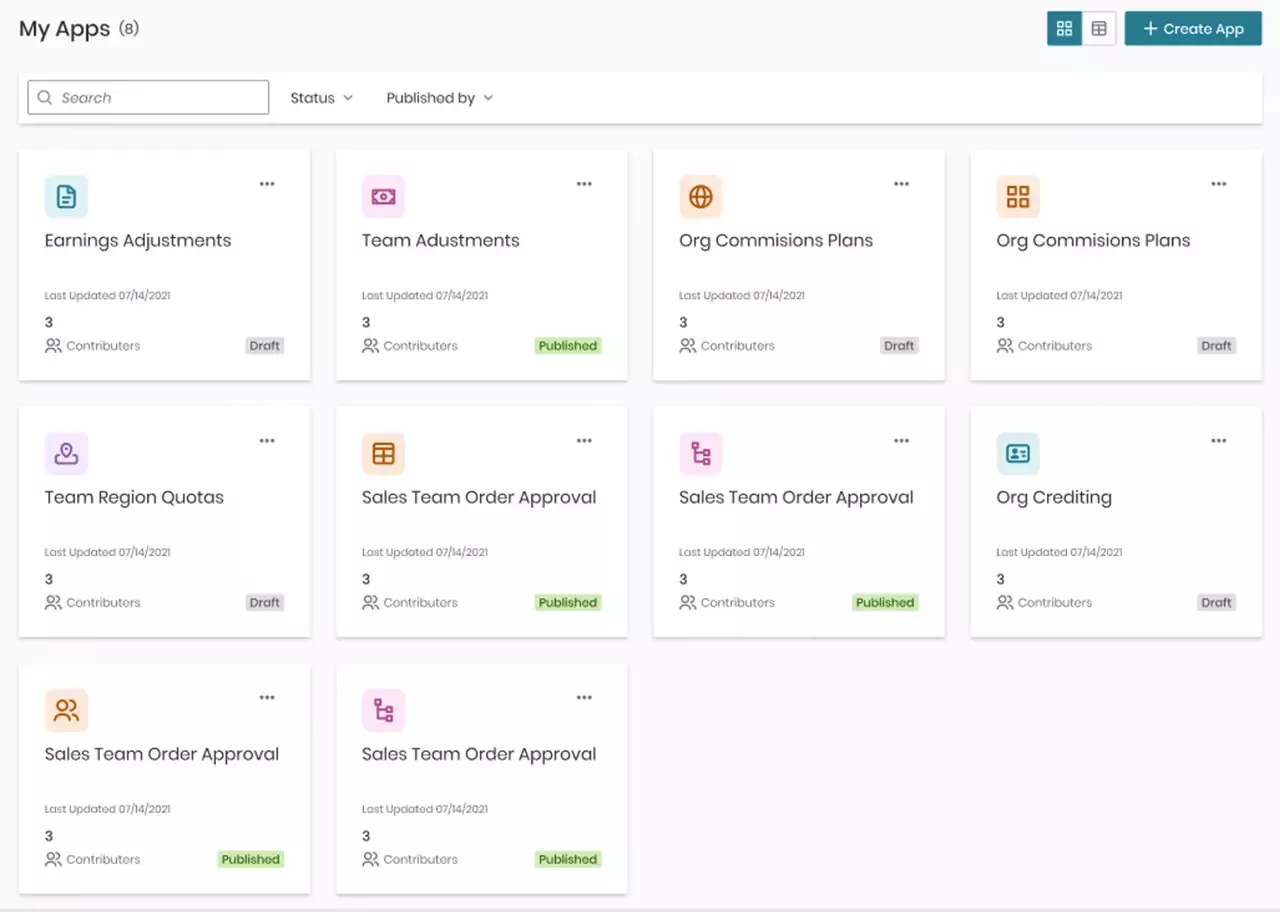
Task: Open the Org Crediting app title
Action: click(1054, 498)
